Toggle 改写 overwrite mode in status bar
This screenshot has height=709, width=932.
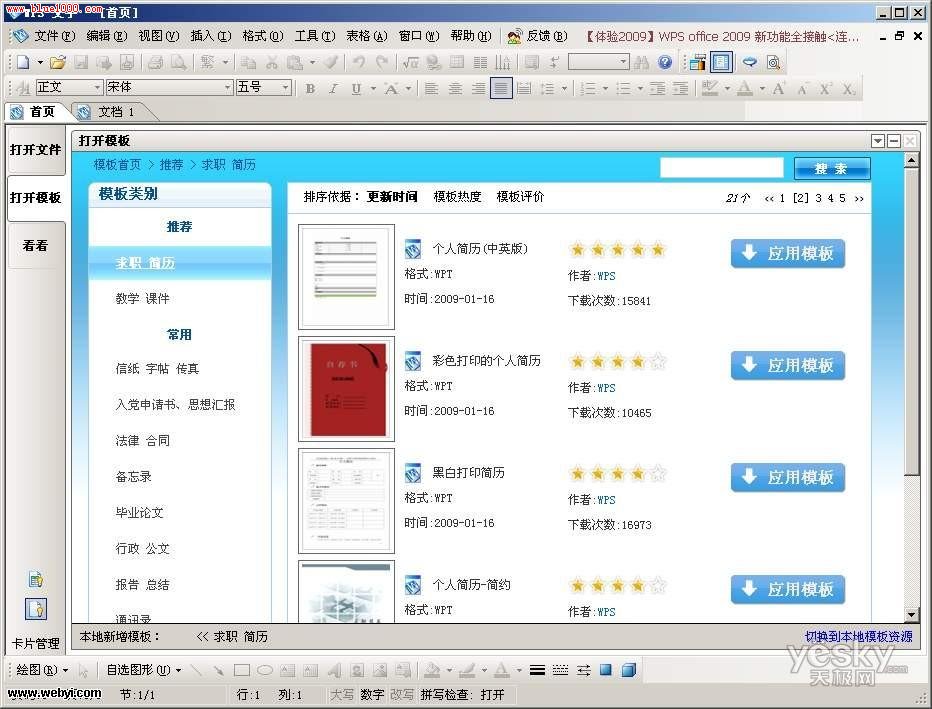coord(401,694)
